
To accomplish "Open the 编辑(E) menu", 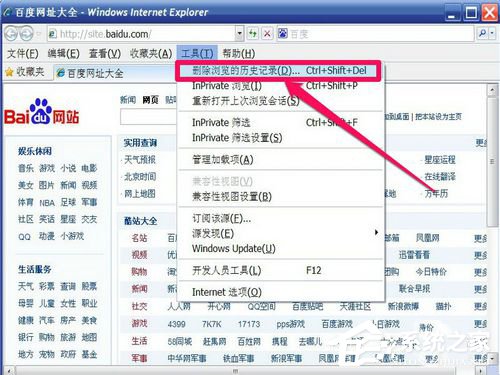I will pyautogui.click(x=63, y=53).
